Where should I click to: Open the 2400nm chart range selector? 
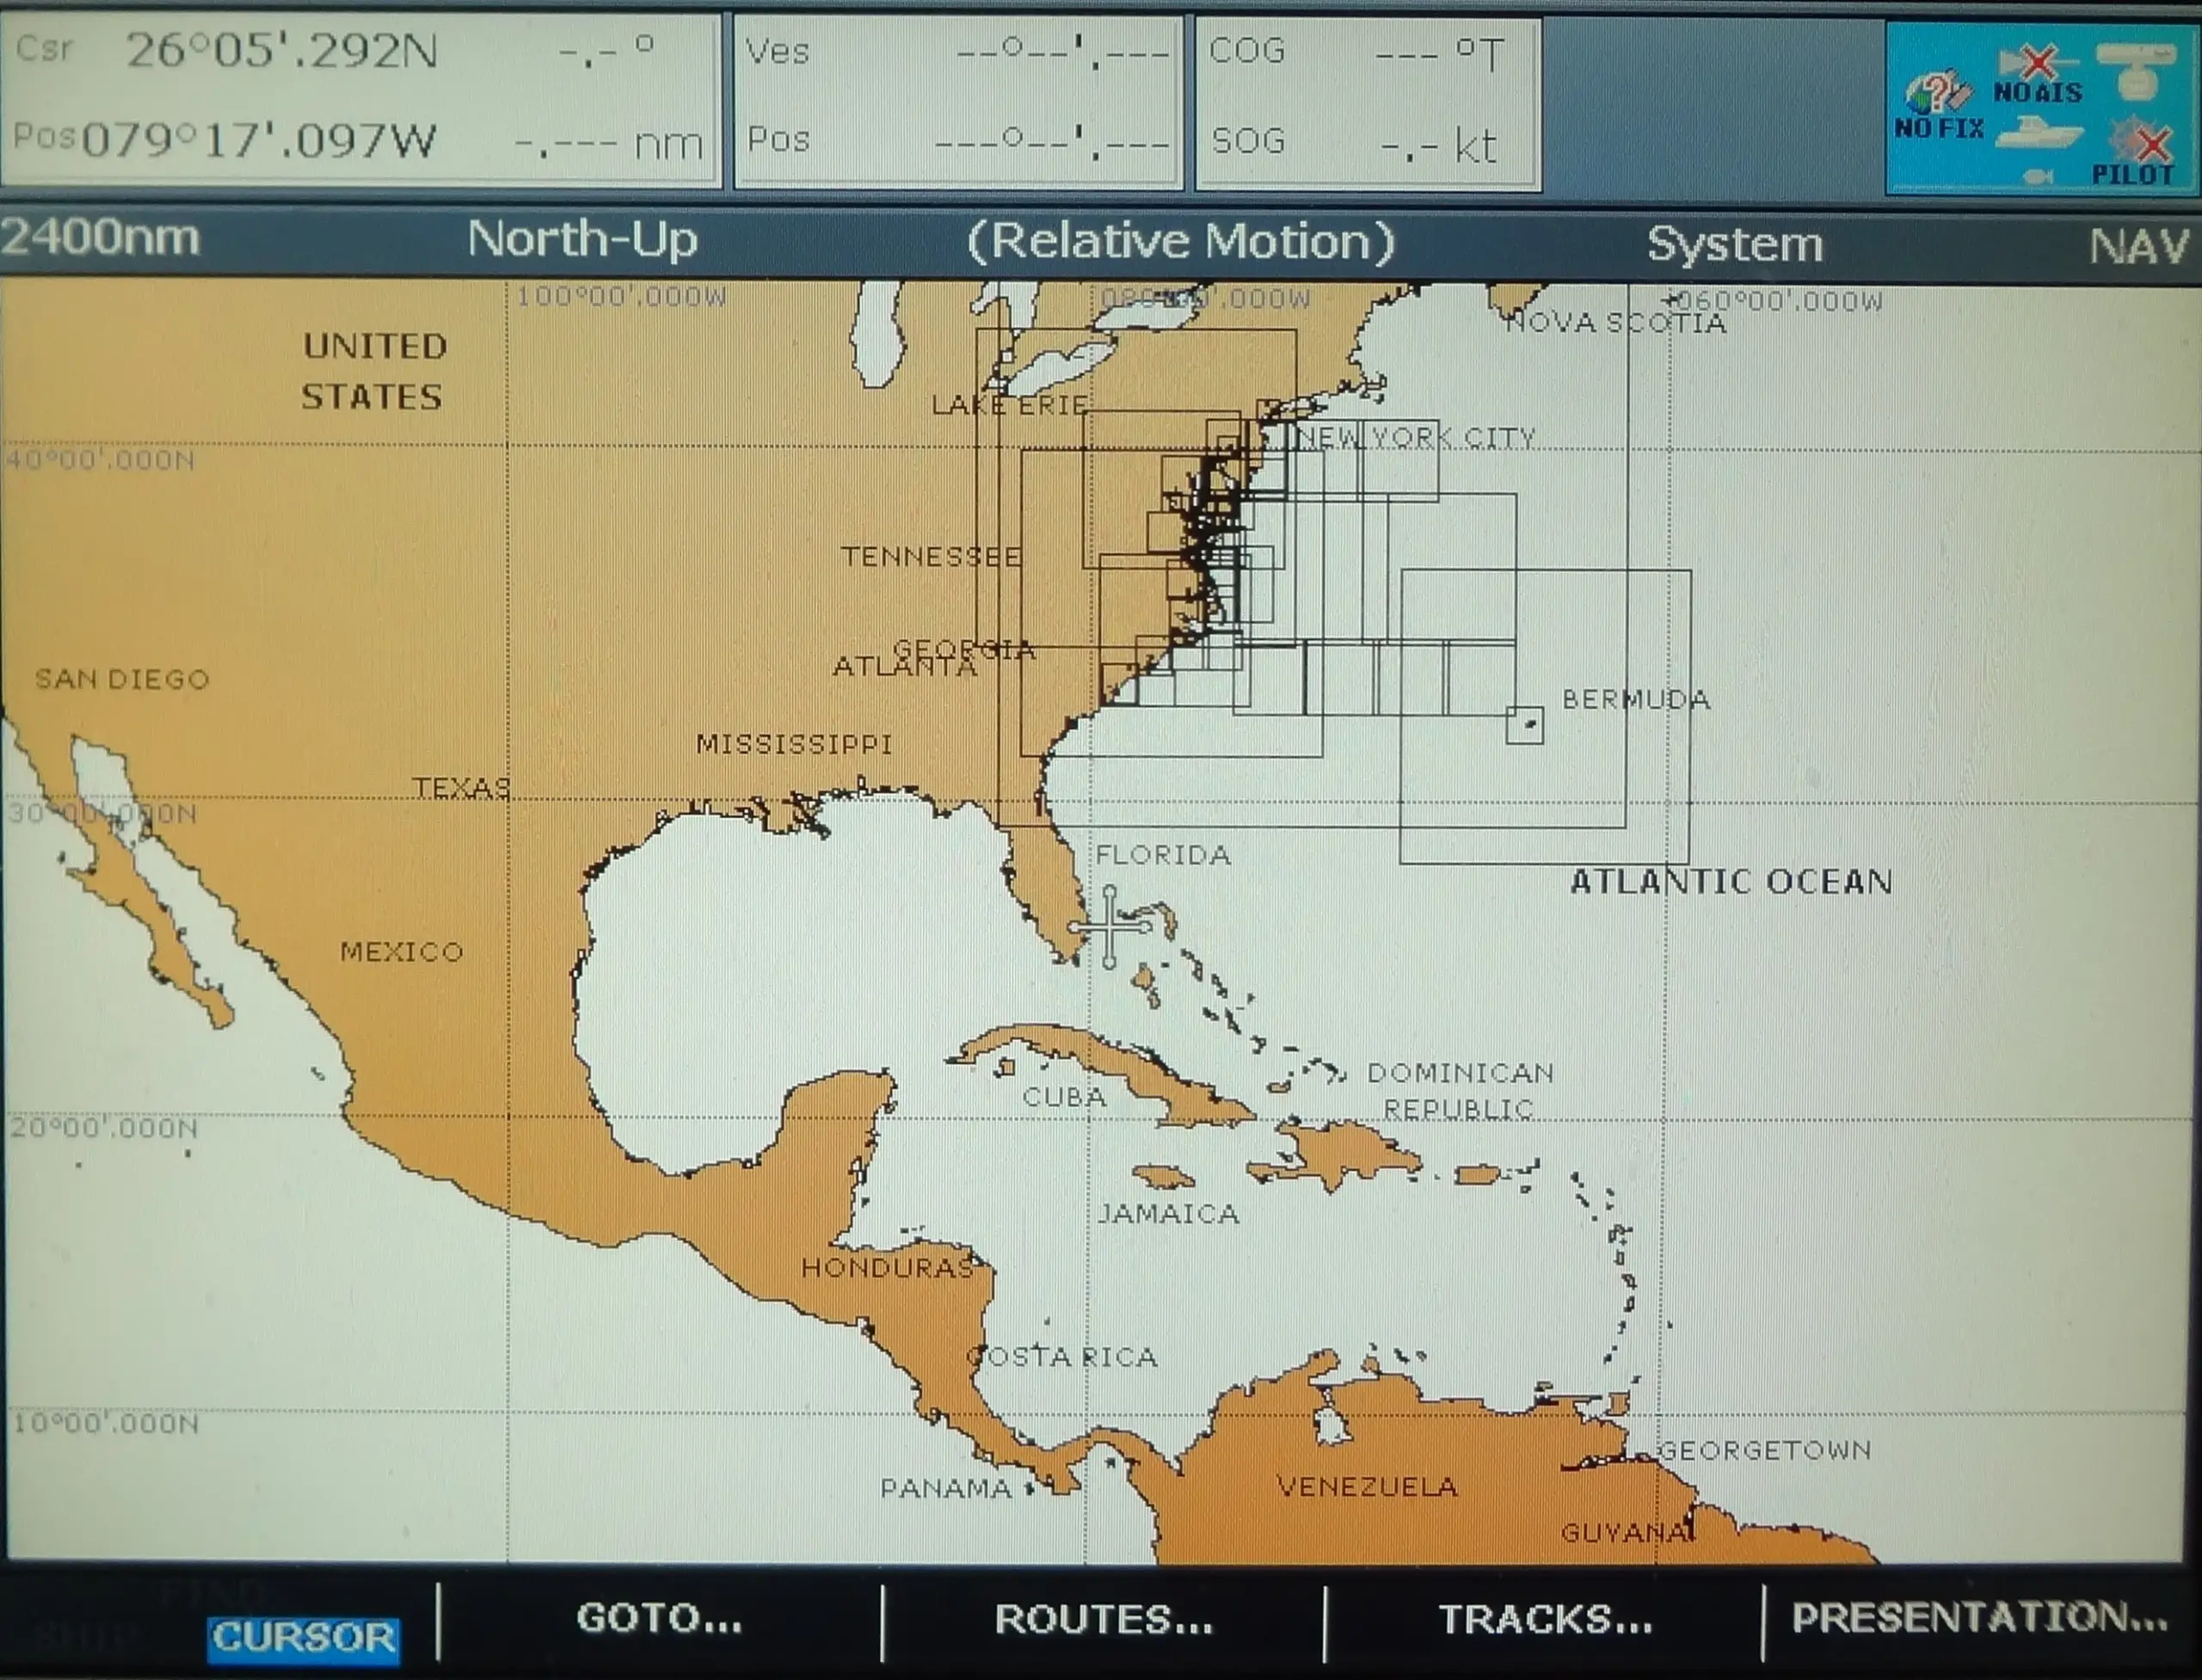(100, 240)
